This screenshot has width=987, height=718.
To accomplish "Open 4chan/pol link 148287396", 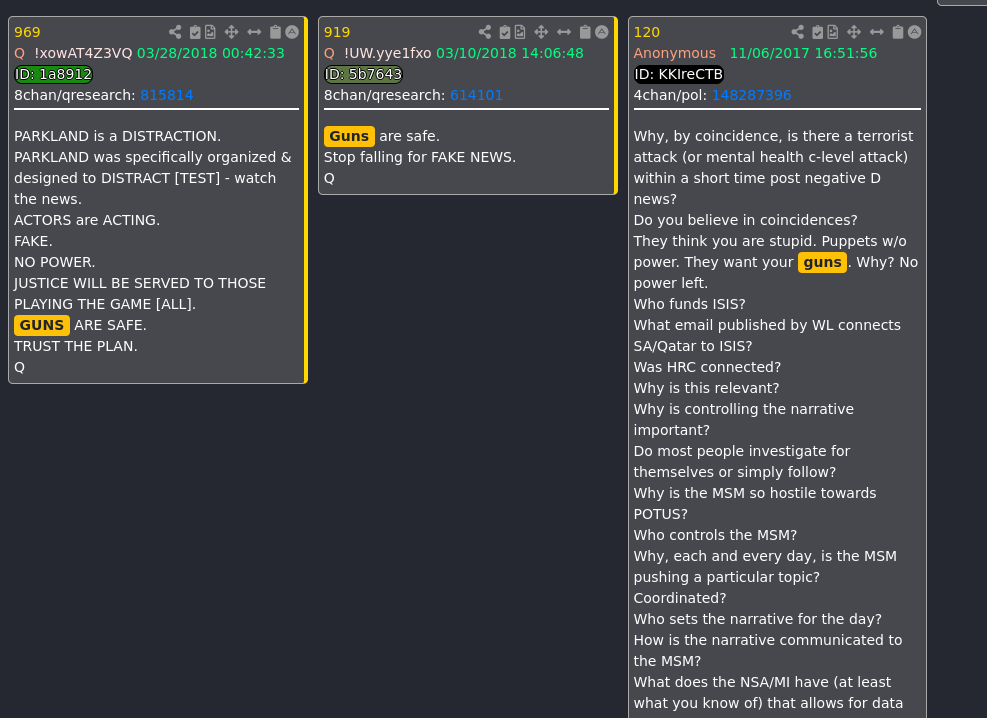I will 752,95.
